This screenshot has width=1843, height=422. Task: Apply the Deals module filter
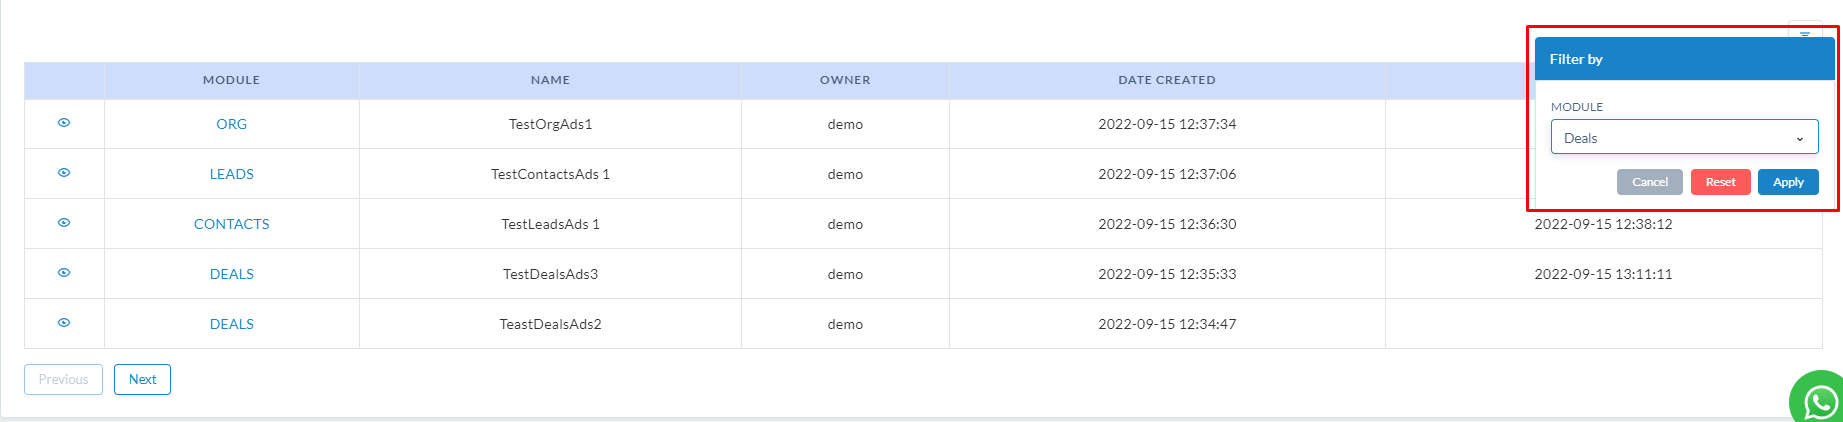1788,182
